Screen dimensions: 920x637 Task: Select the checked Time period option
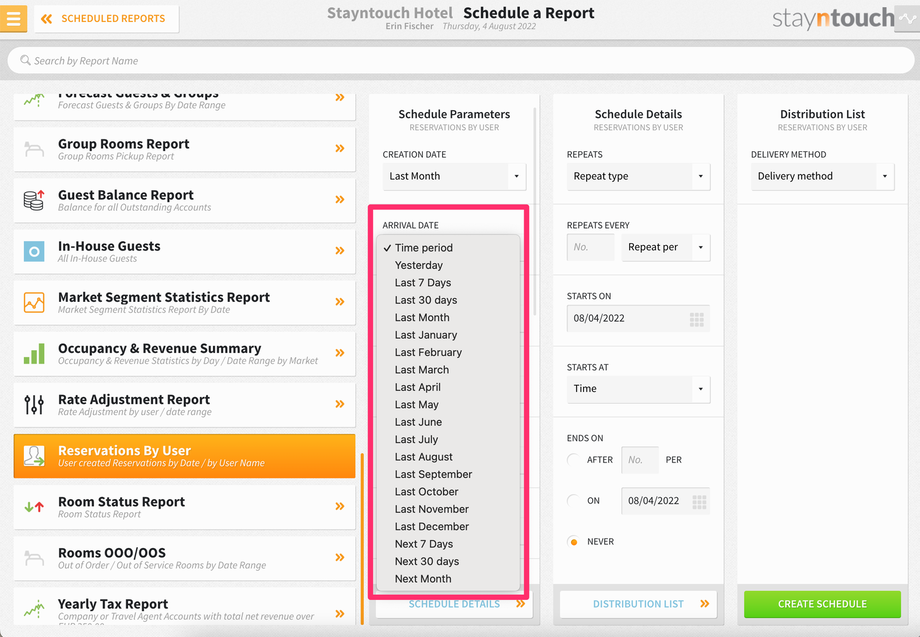[448, 248]
